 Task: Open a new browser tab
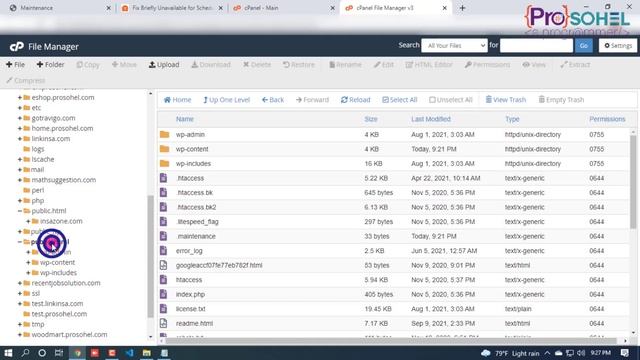(462, 8)
